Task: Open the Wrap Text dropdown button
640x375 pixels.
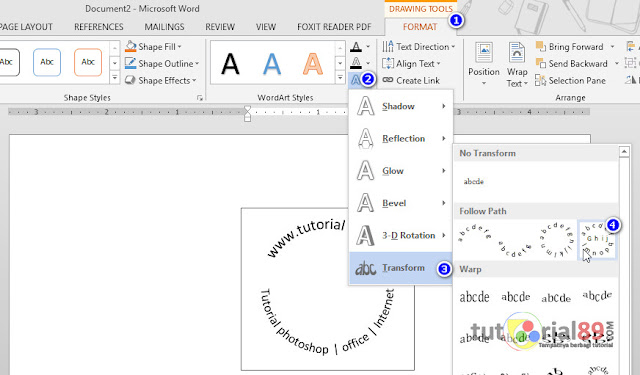Action: coord(517,64)
